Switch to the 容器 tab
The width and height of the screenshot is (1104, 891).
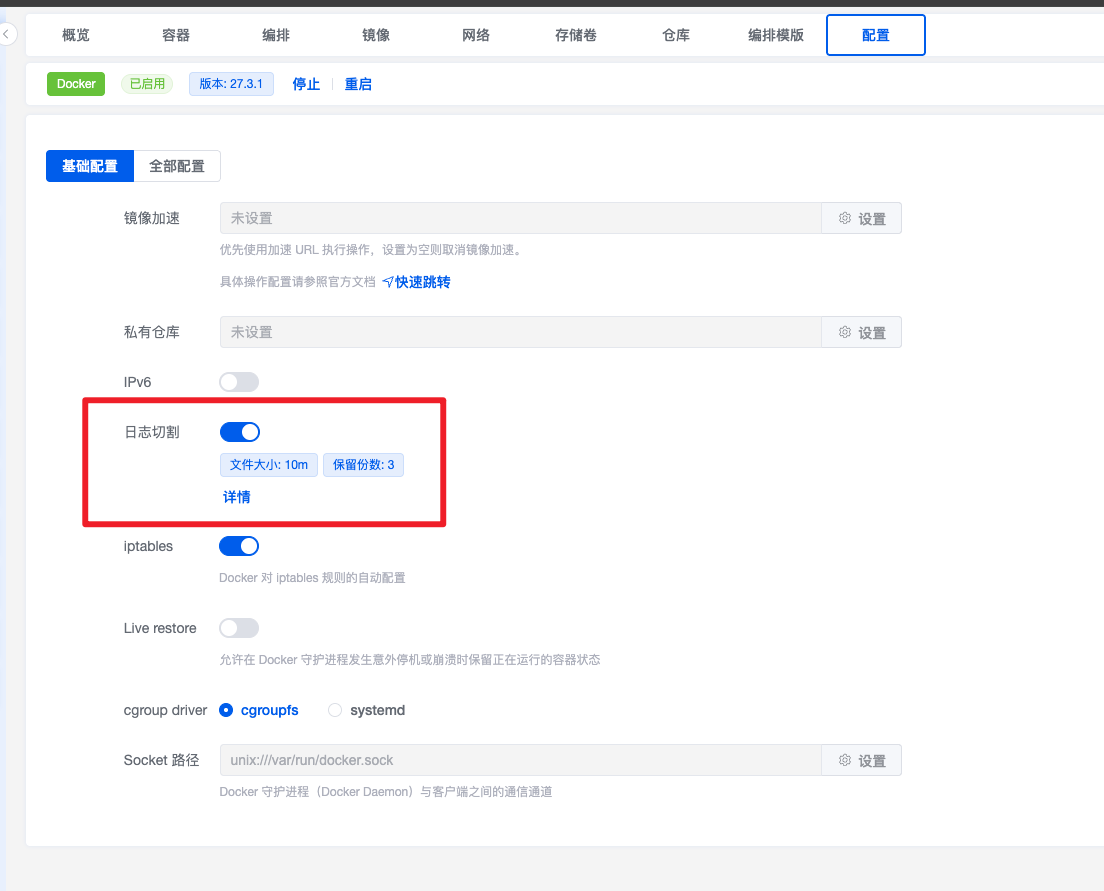click(x=176, y=35)
